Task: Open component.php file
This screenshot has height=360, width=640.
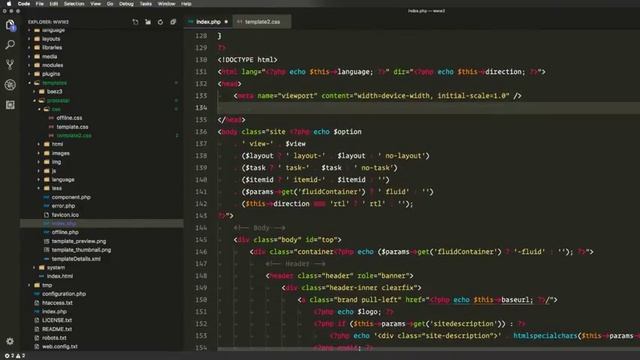Action: [71, 197]
